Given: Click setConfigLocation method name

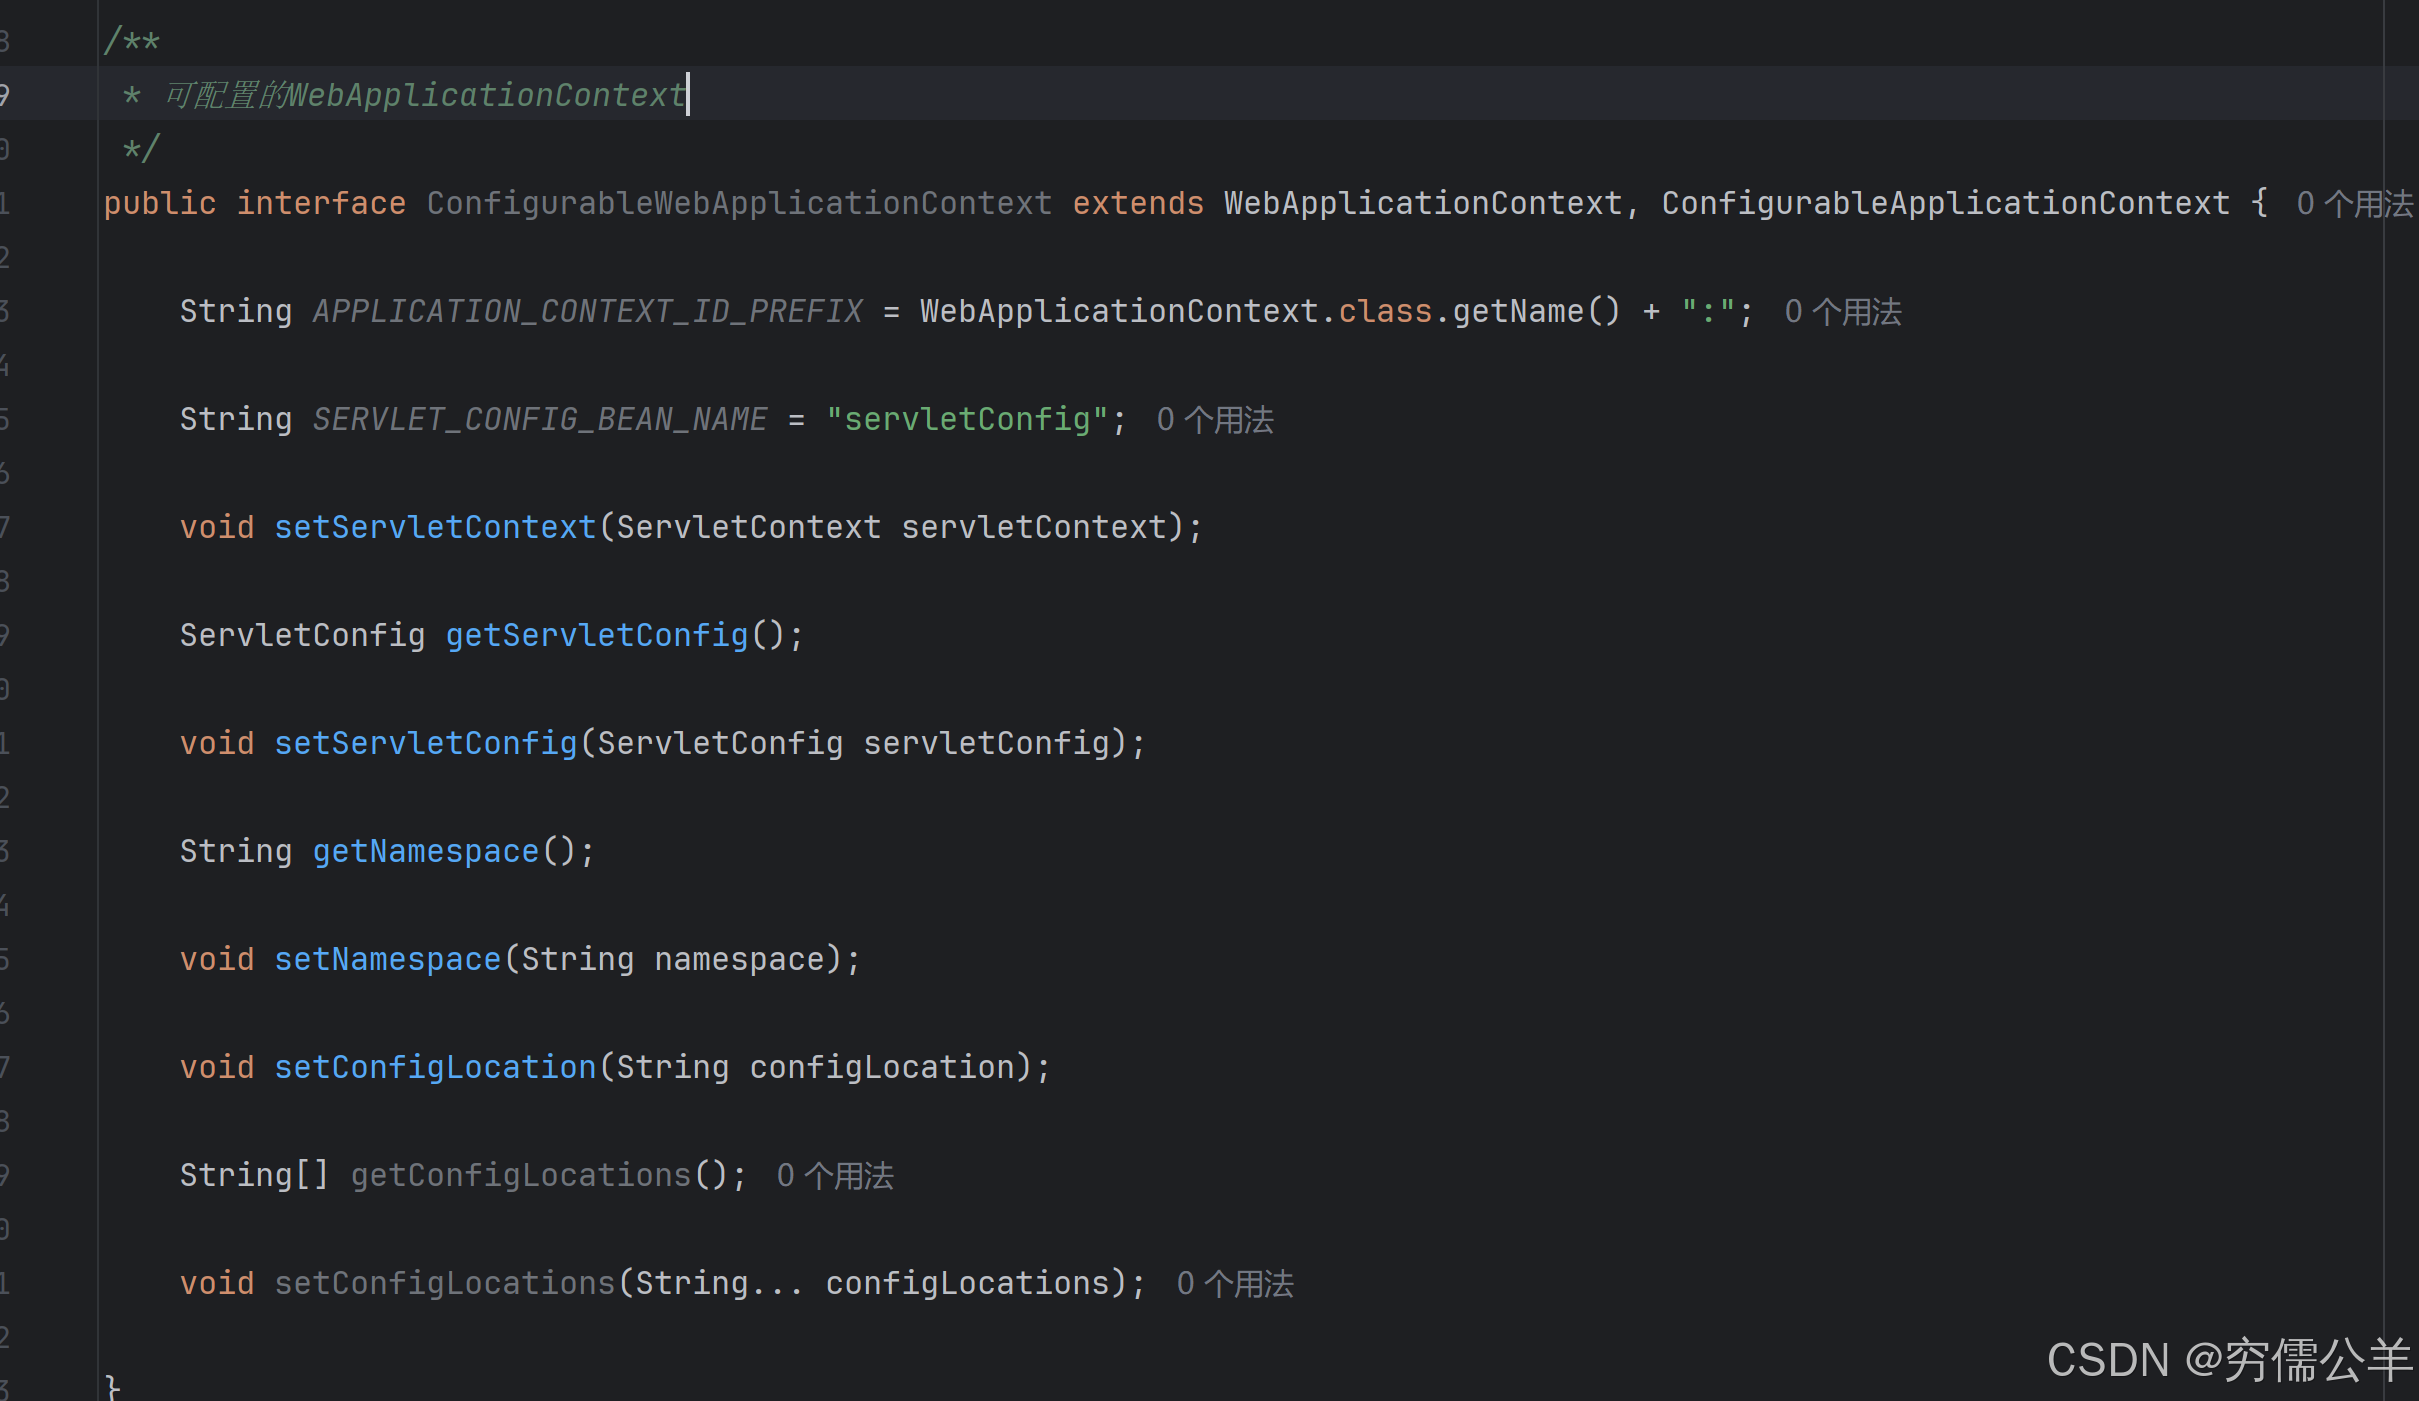Looking at the screenshot, I should [435, 1068].
